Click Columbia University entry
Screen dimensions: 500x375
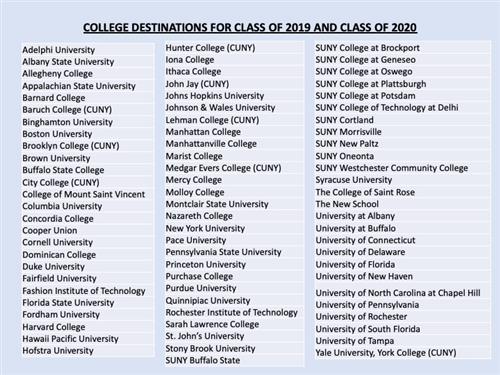pos(62,206)
